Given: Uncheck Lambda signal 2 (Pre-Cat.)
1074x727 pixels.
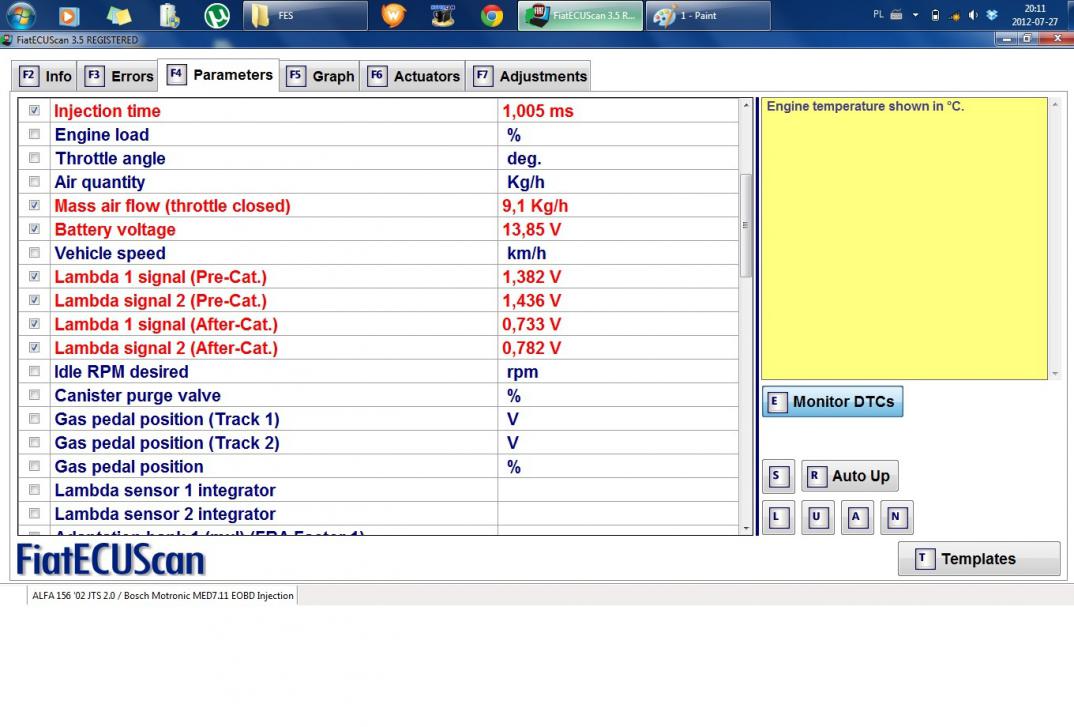Looking at the screenshot, I should [34, 300].
